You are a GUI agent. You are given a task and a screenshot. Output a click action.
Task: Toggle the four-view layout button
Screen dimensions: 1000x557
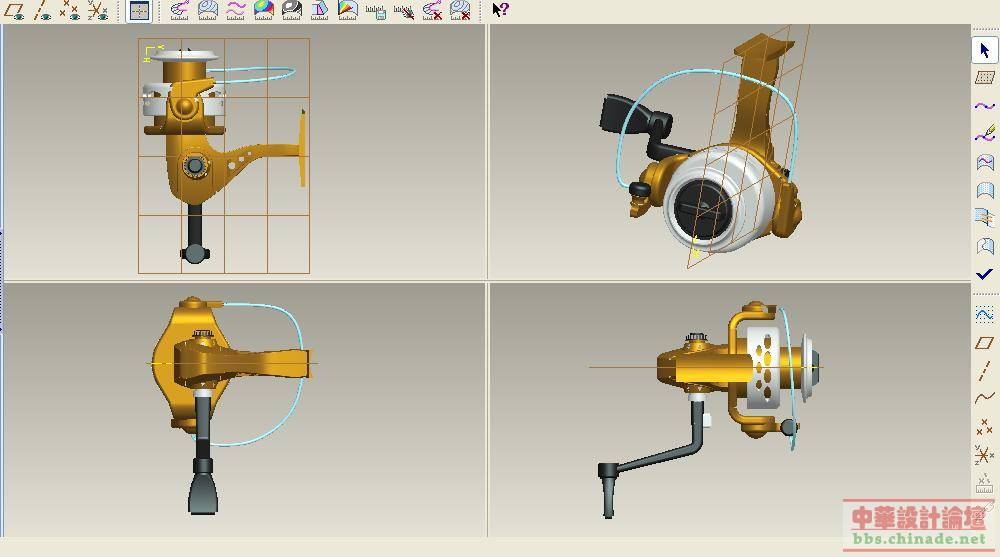(140, 11)
